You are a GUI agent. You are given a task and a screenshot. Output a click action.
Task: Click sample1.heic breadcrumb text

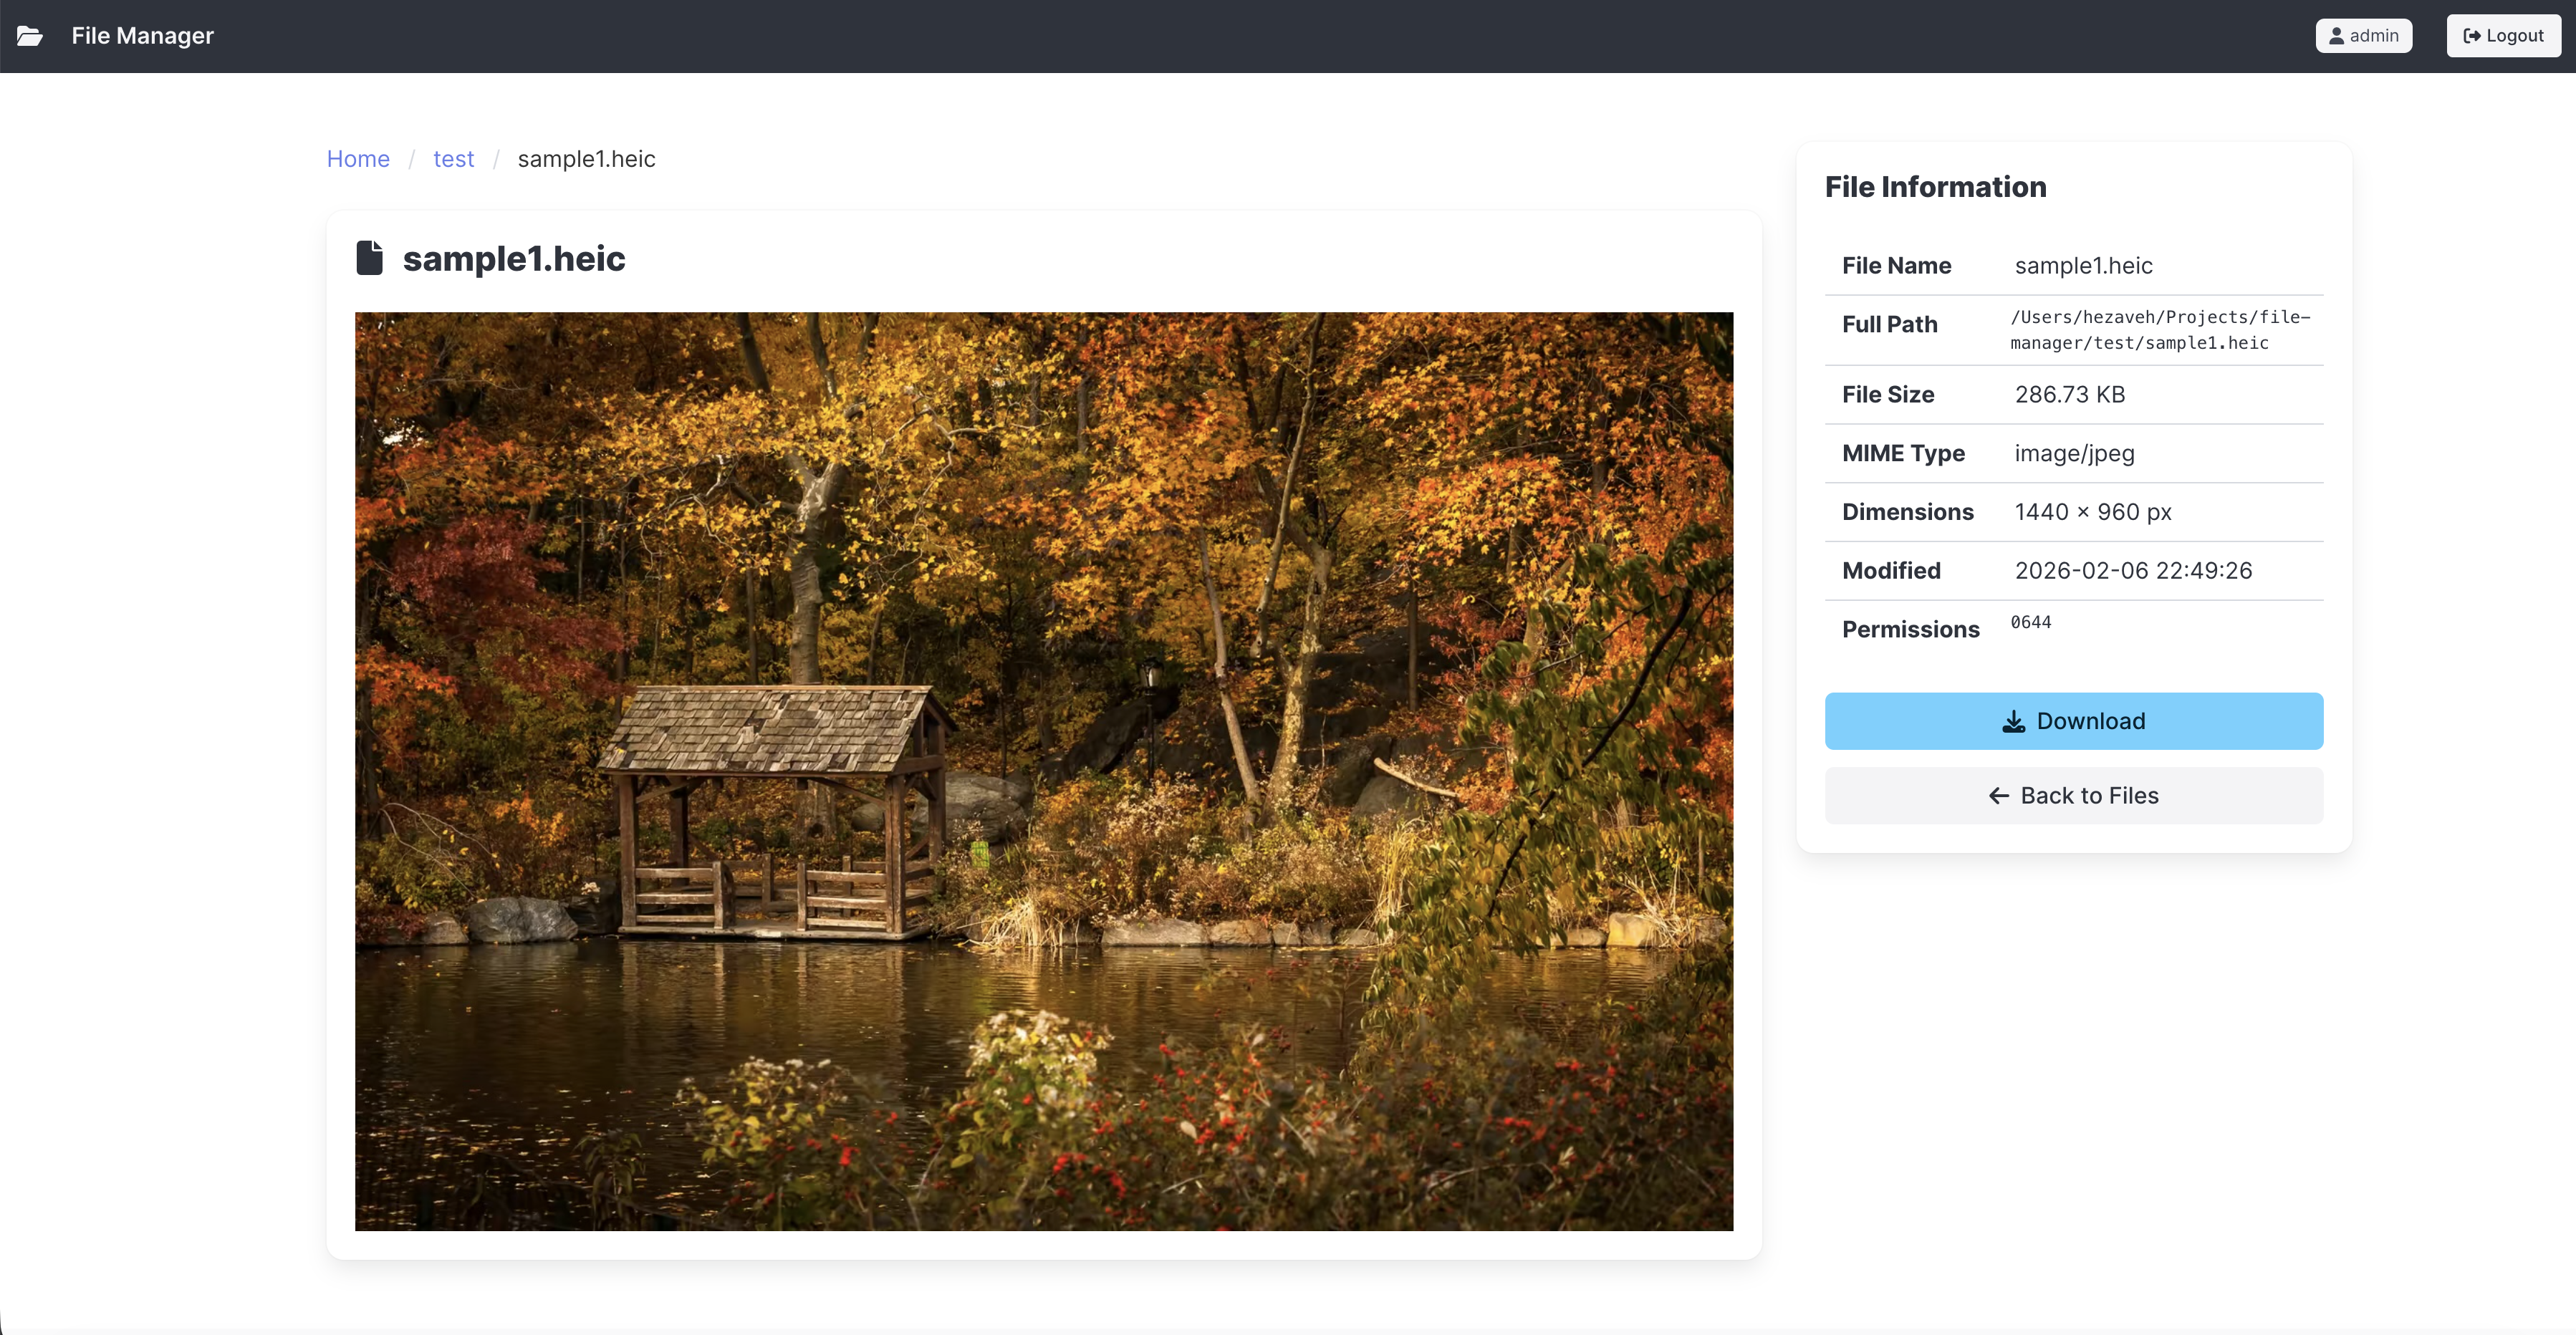coord(586,159)
